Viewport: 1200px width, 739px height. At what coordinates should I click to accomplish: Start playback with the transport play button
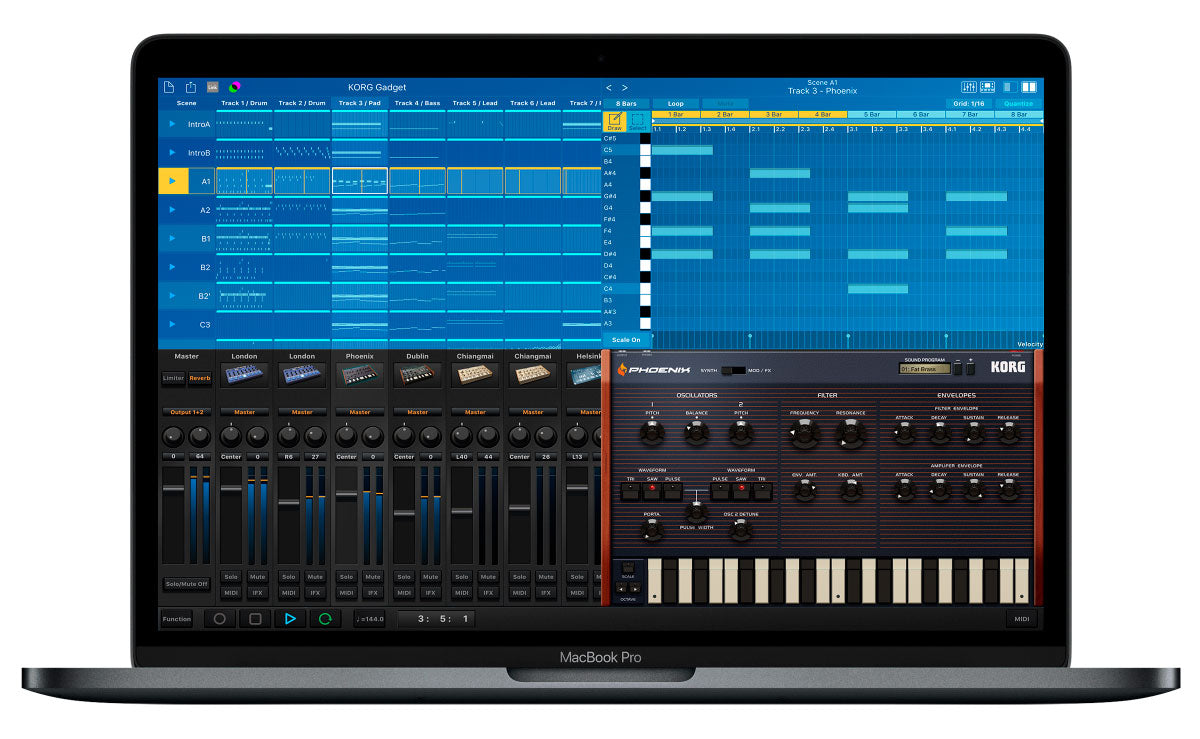[x=290, y=619]
